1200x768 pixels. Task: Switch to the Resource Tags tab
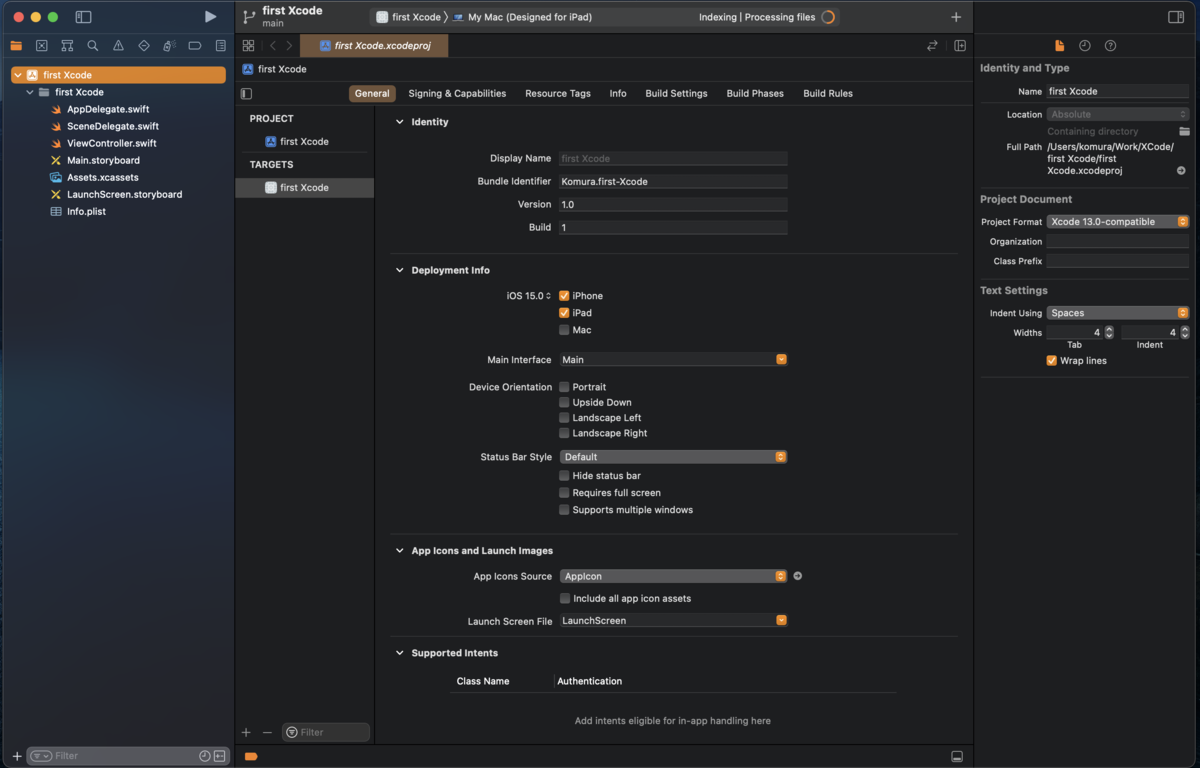coord(558,94)
